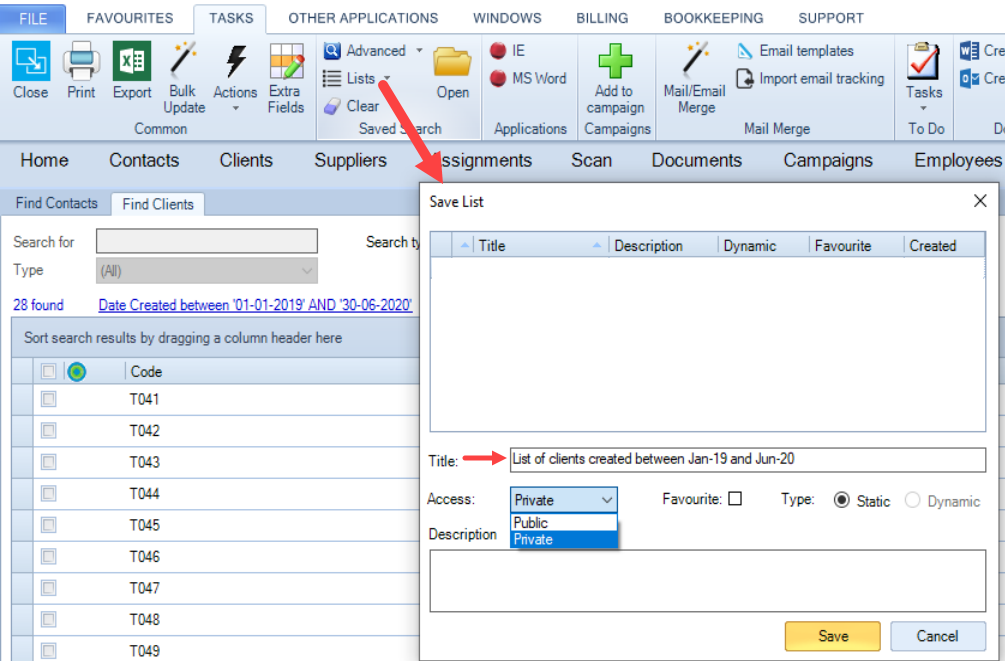1005x661 pixels.
Task: Open the Actions lightning menu
Action: pyautogui.click(x=235, y=63)
